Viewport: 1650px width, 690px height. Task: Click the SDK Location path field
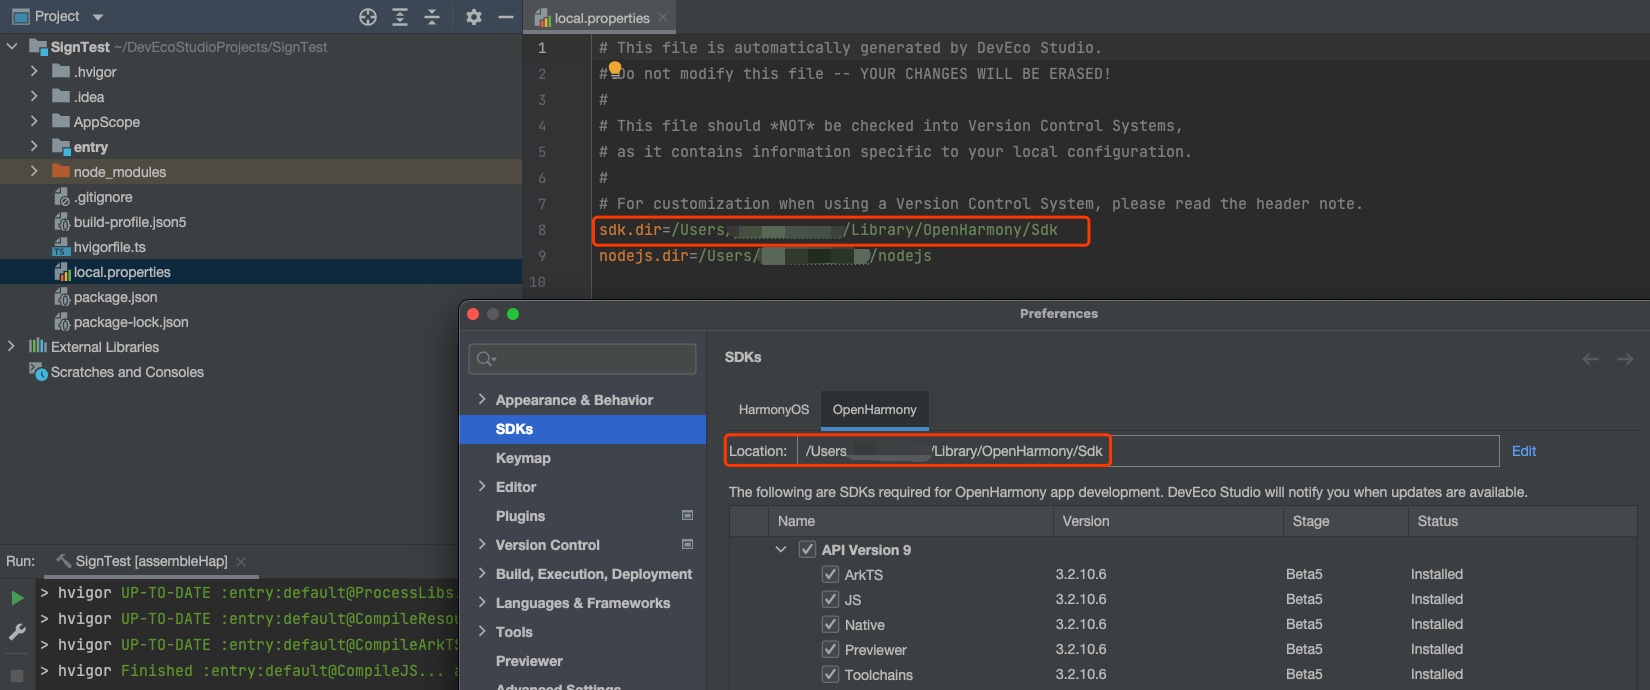pos(1148,451)
